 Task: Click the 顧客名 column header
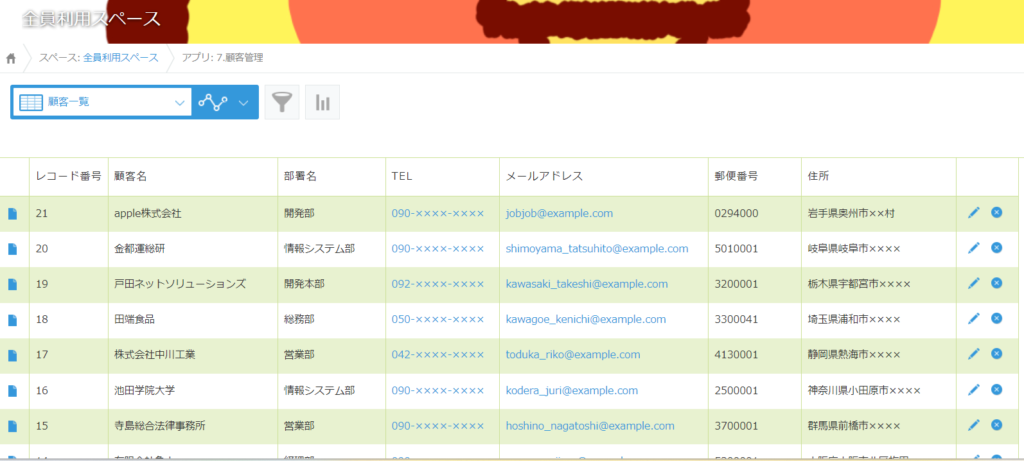click(131, 177)
